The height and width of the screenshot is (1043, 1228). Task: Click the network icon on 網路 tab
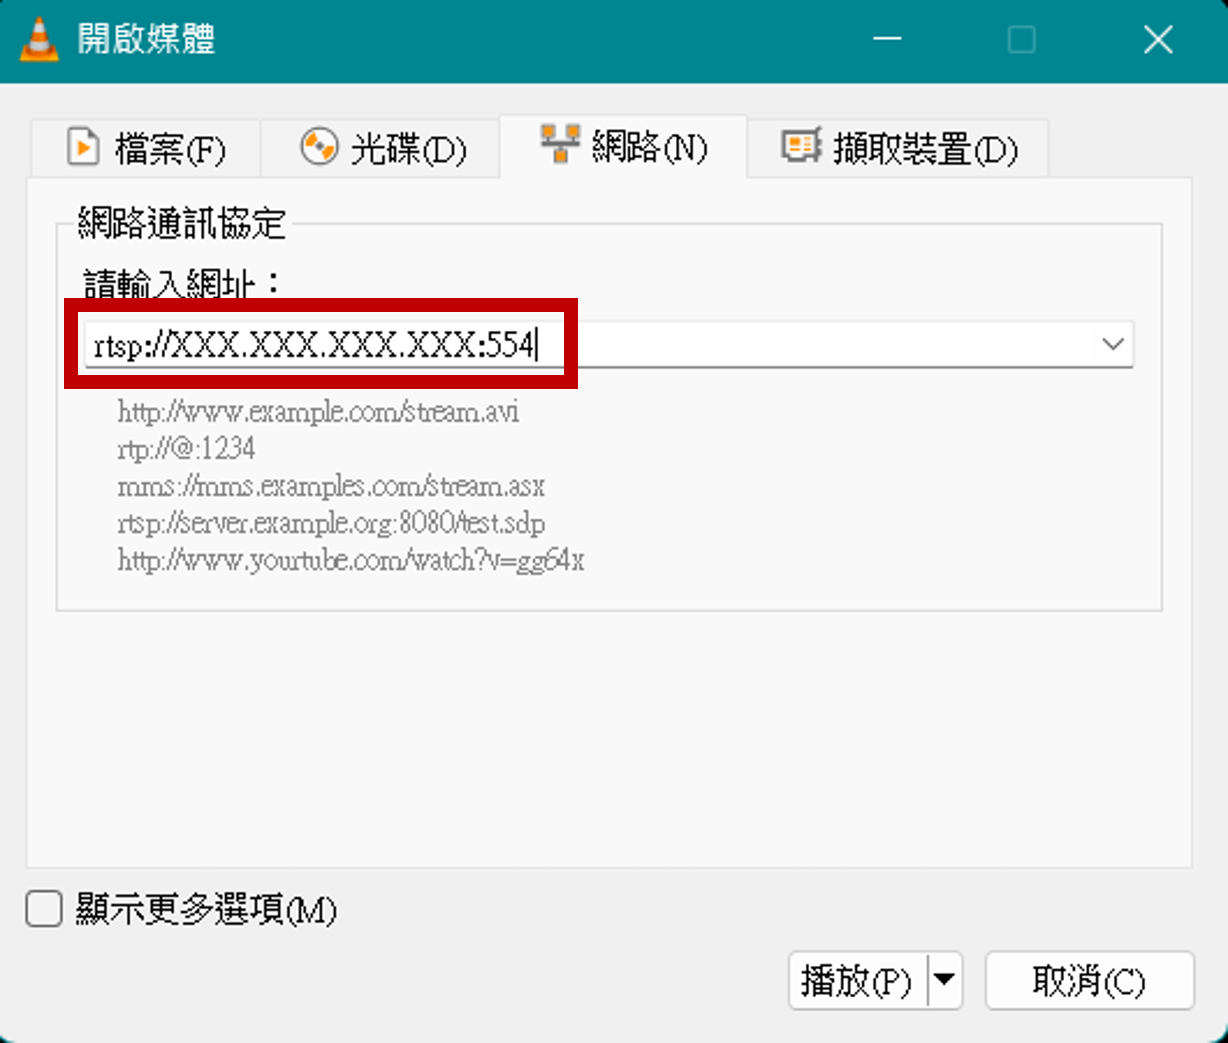pos(560,144)
